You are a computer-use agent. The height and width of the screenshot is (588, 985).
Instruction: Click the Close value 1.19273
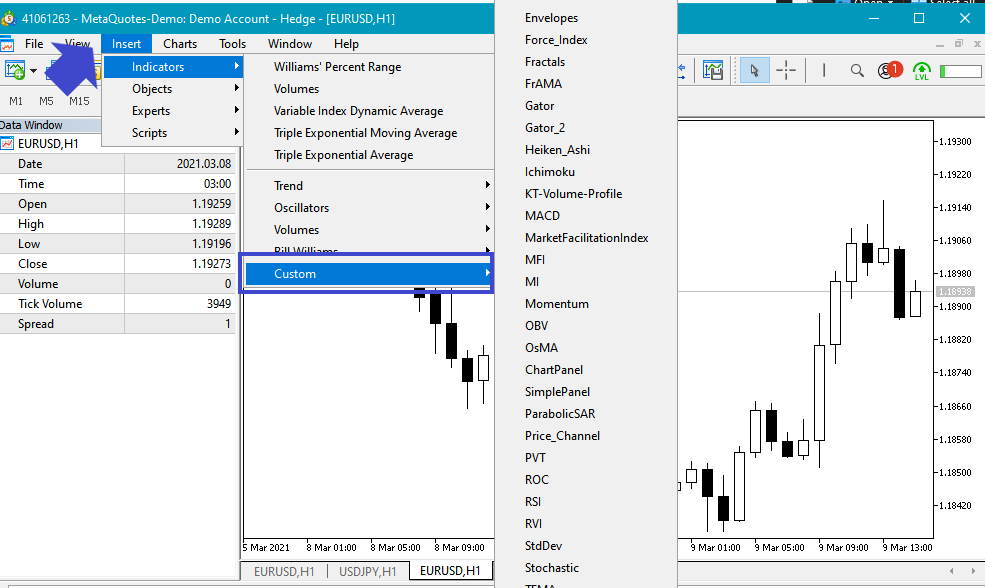click(212, 263)
